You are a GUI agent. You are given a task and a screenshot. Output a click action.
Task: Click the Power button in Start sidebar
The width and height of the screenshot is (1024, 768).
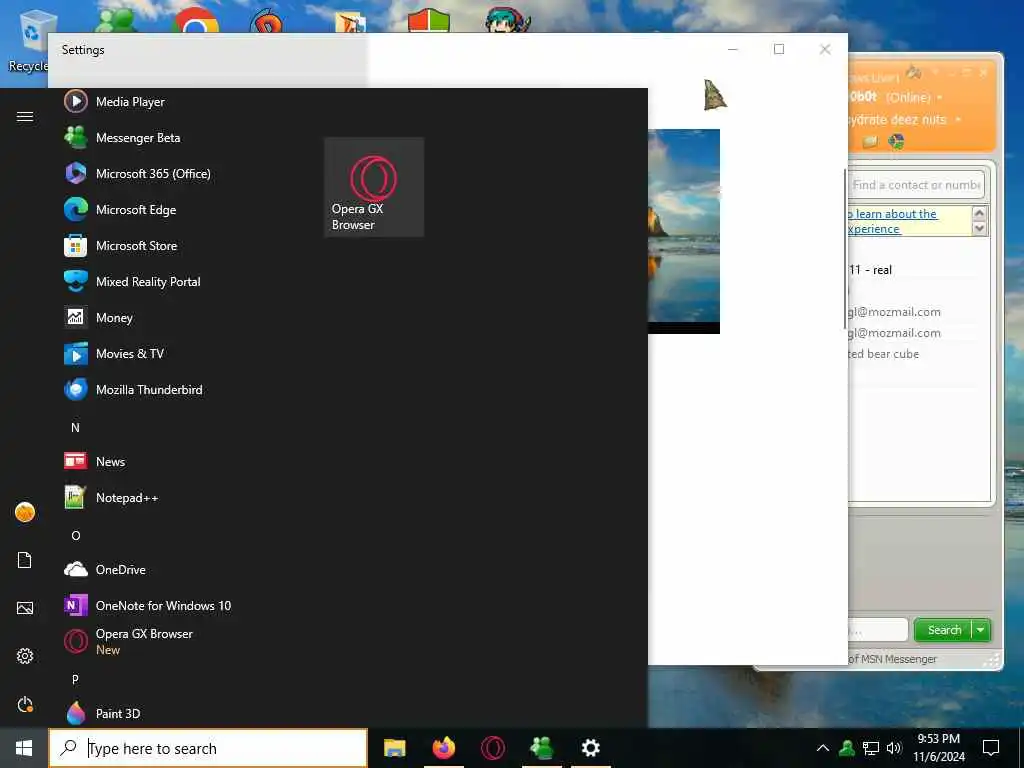point(25,704)
